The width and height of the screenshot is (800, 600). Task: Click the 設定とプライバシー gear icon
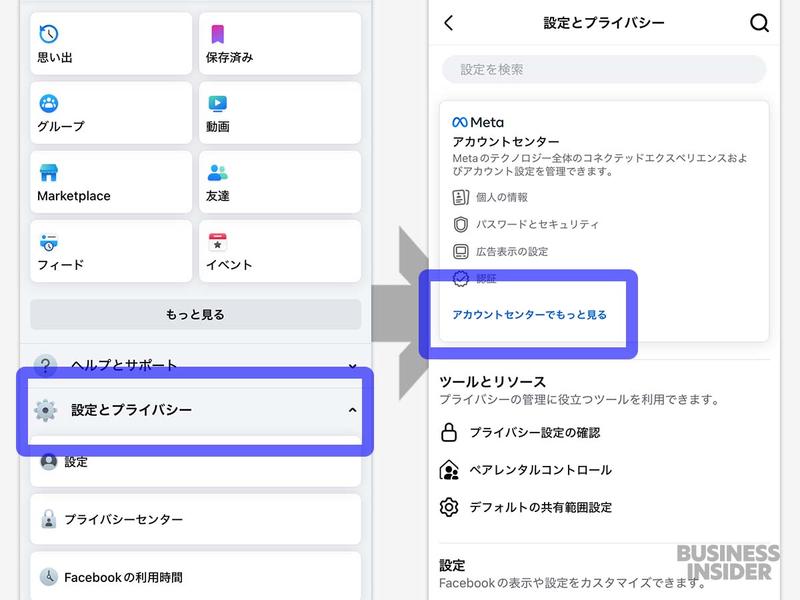click(x=45, y=410)
